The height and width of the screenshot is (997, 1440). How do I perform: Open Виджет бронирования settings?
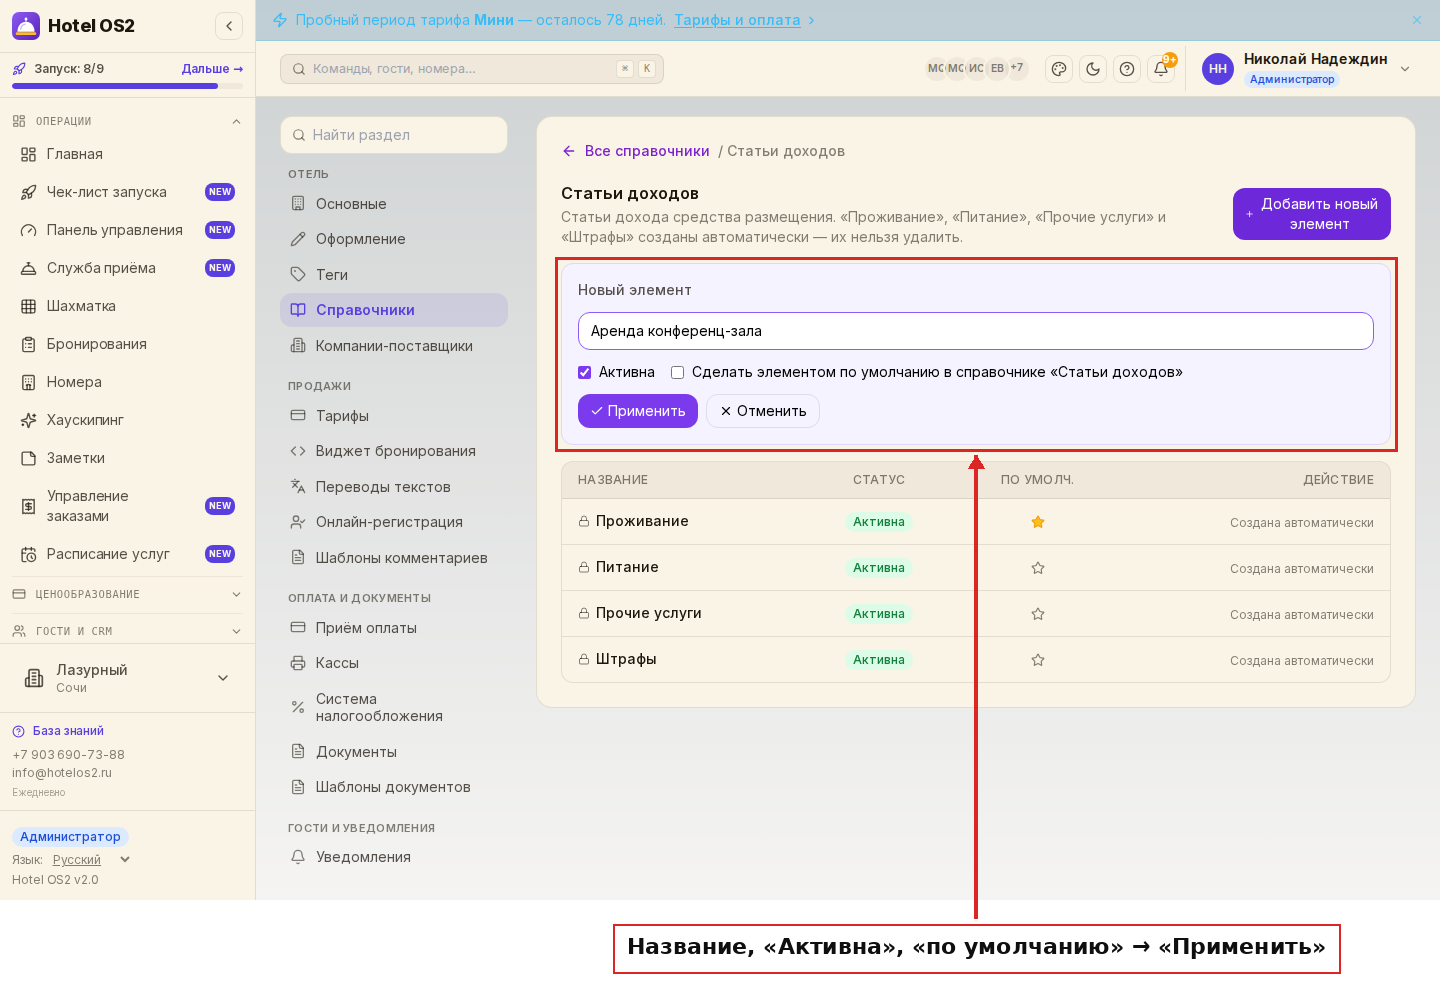tap(394, 451)
